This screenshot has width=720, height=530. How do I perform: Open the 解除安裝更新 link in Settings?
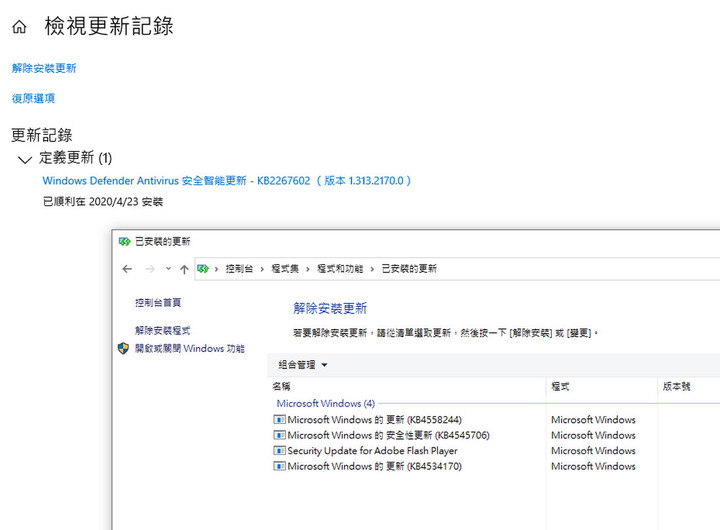[44, 68]
